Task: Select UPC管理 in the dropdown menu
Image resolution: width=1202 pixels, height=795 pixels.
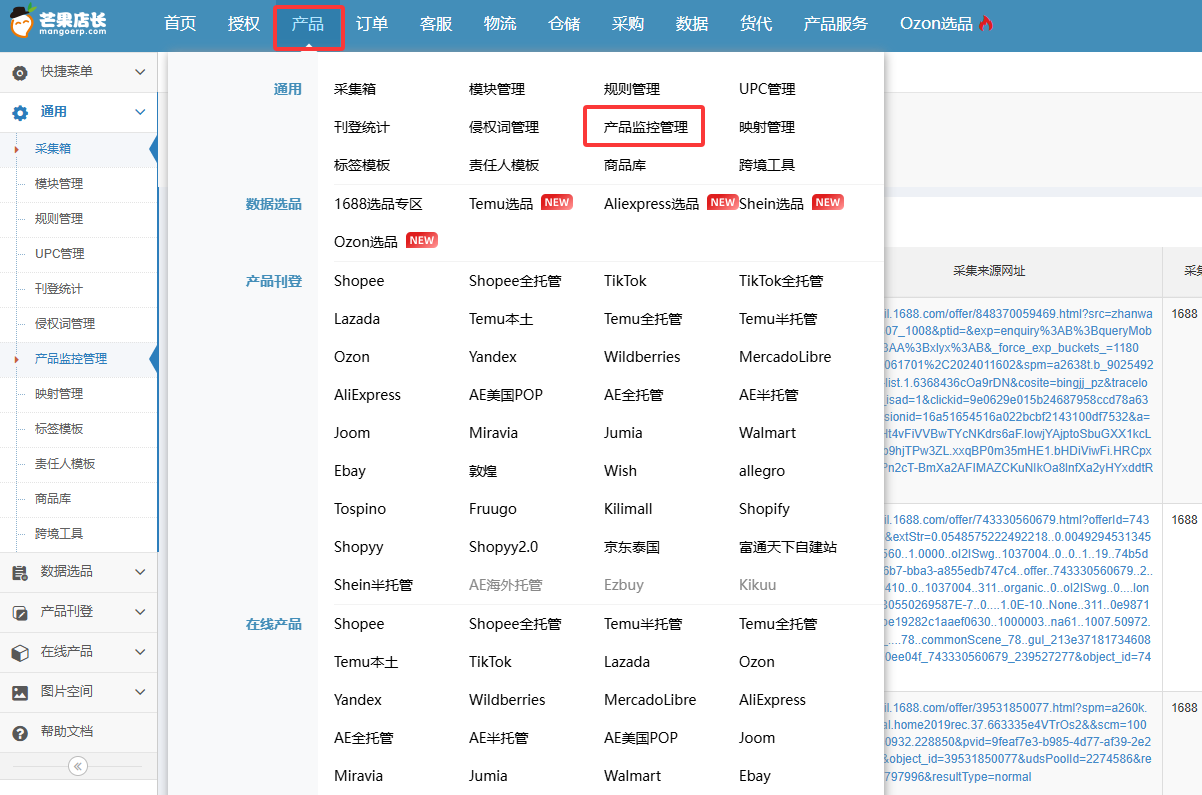Action: pyautogui.click(x=767, y=89)
